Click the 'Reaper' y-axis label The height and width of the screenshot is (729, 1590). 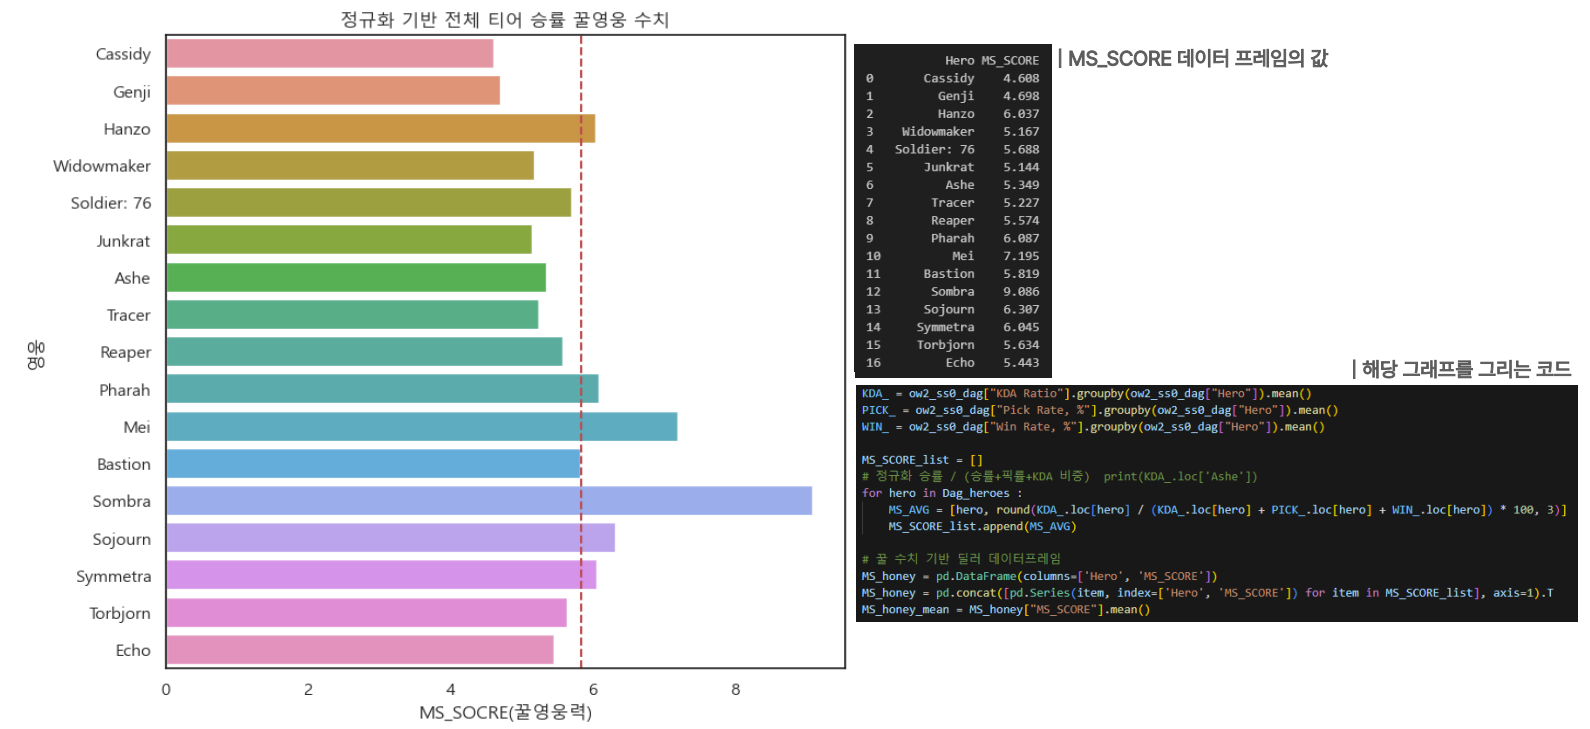[126, 352]
